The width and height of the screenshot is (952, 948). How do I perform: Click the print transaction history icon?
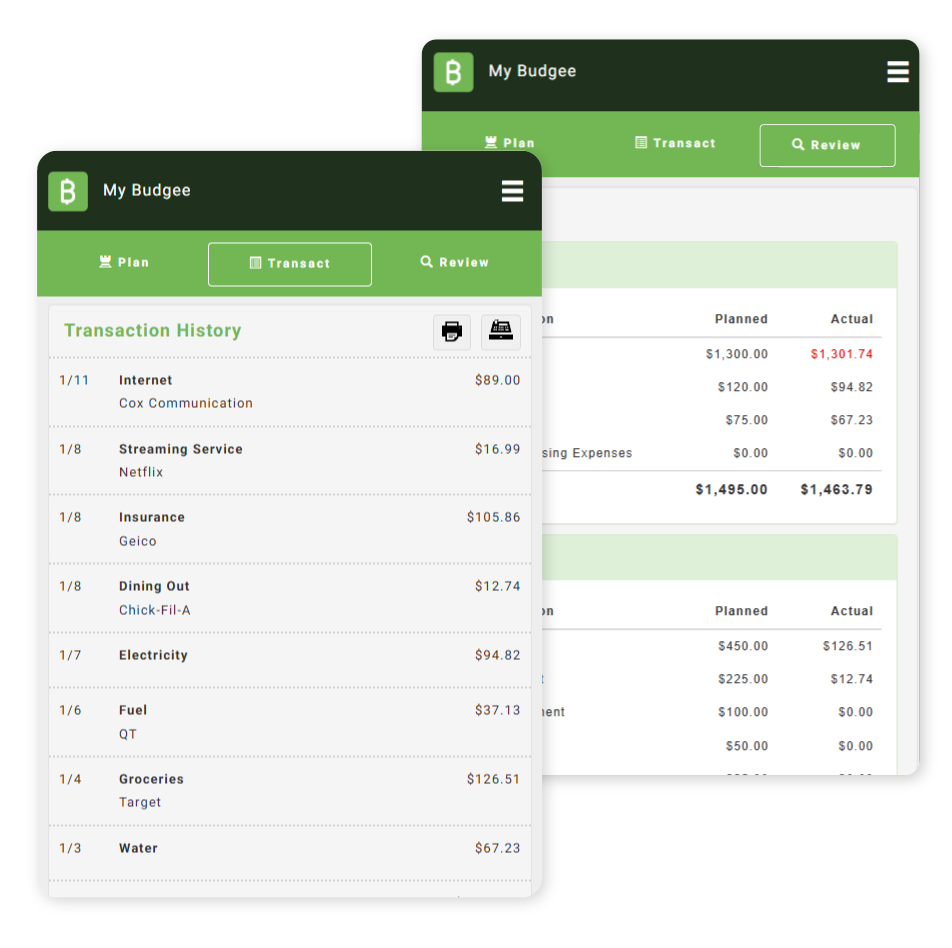(451, 331)
